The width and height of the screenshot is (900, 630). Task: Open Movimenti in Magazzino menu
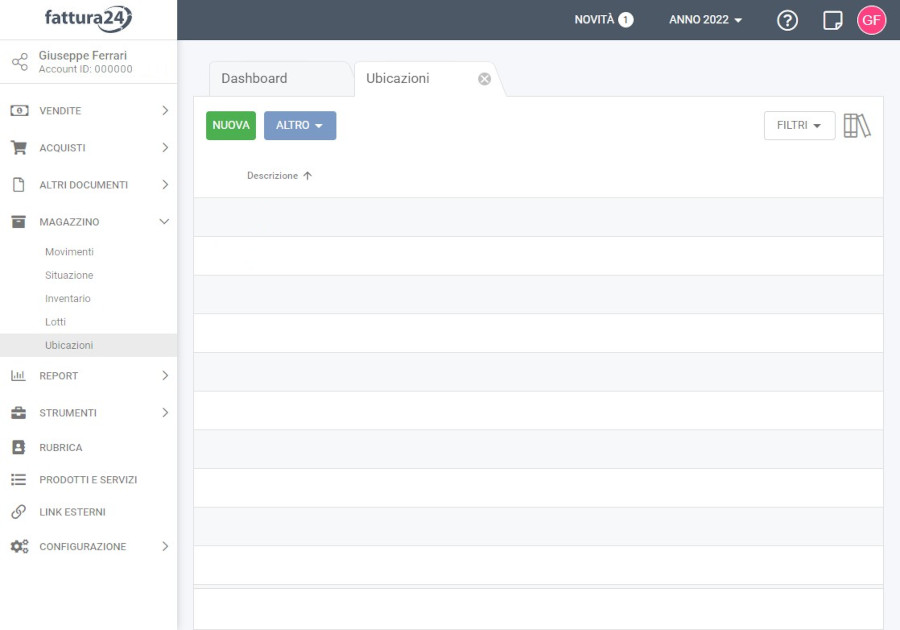69,252
